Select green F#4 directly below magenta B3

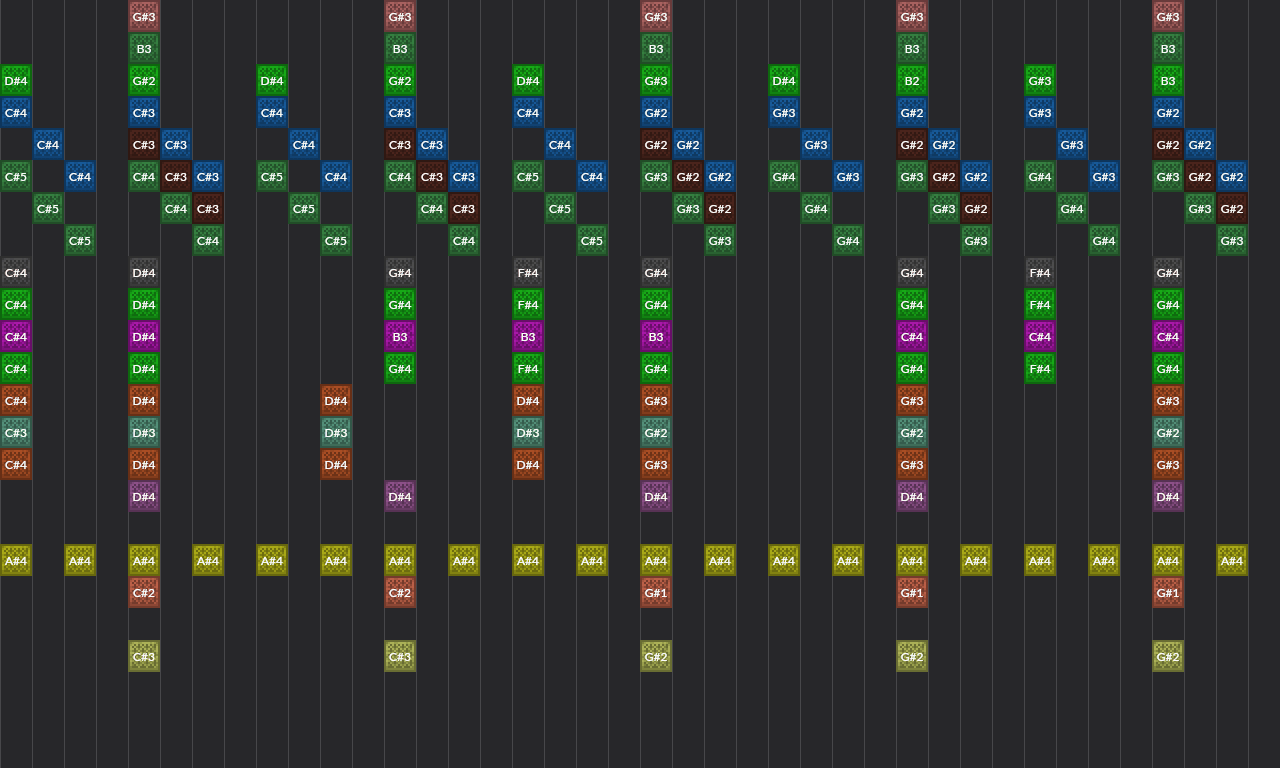click(x=528, y=369)
